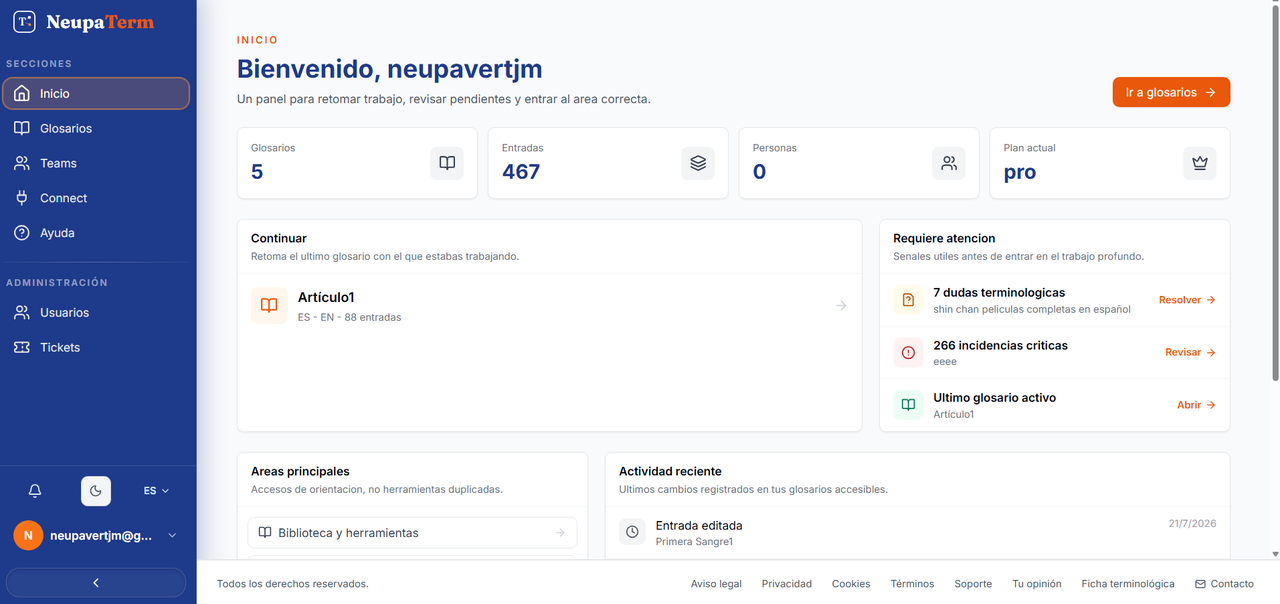Image resolution: width=1280 pixels, height=604 pixels.
Task: Click the Bienvenido, neupavertjm heading
Action: click(x=389, y=69)
